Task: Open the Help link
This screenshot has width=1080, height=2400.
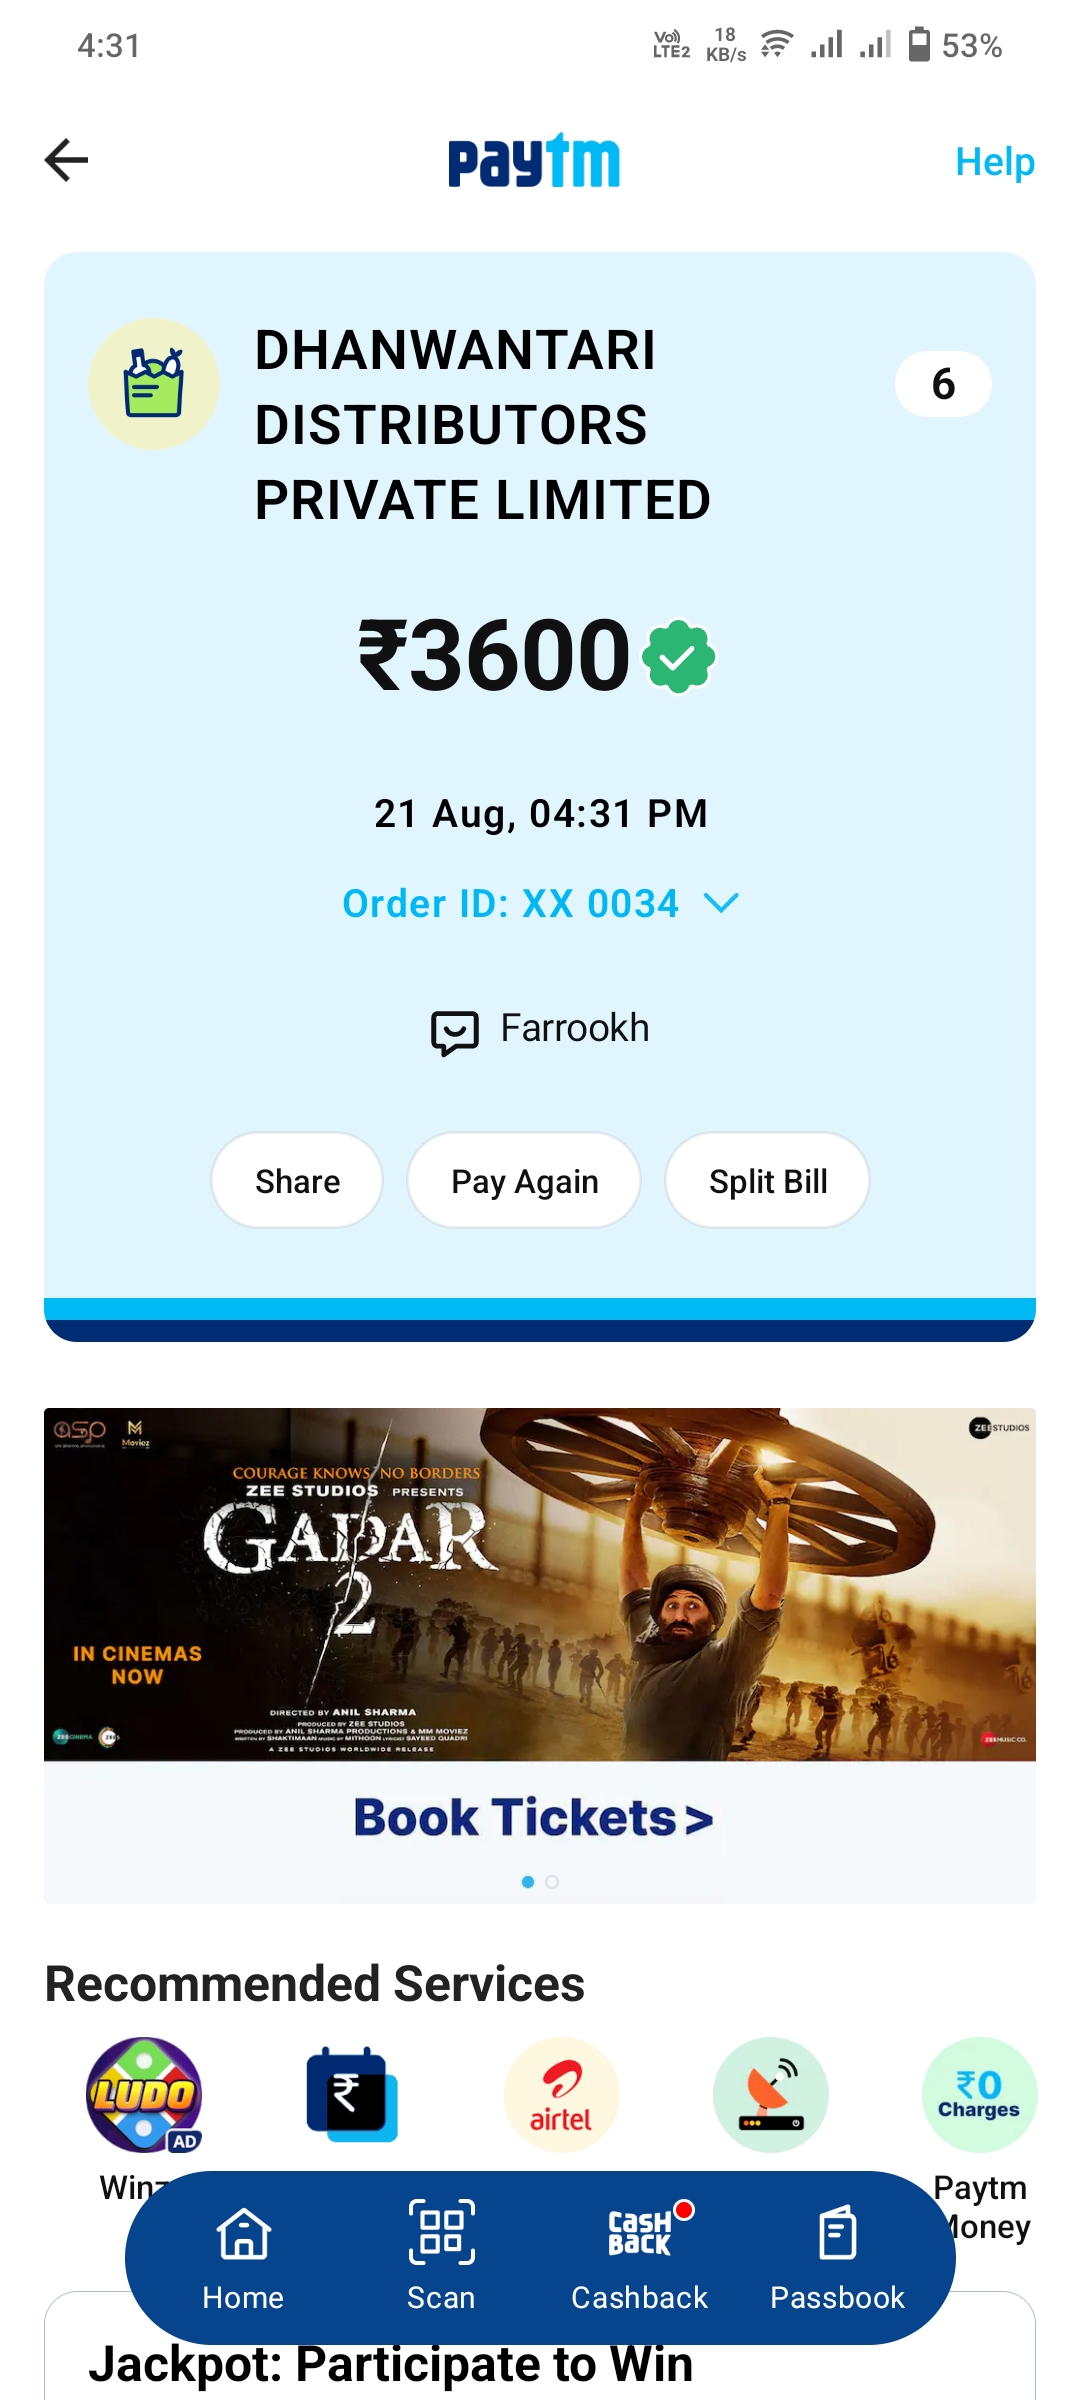Action: (994, 161)
